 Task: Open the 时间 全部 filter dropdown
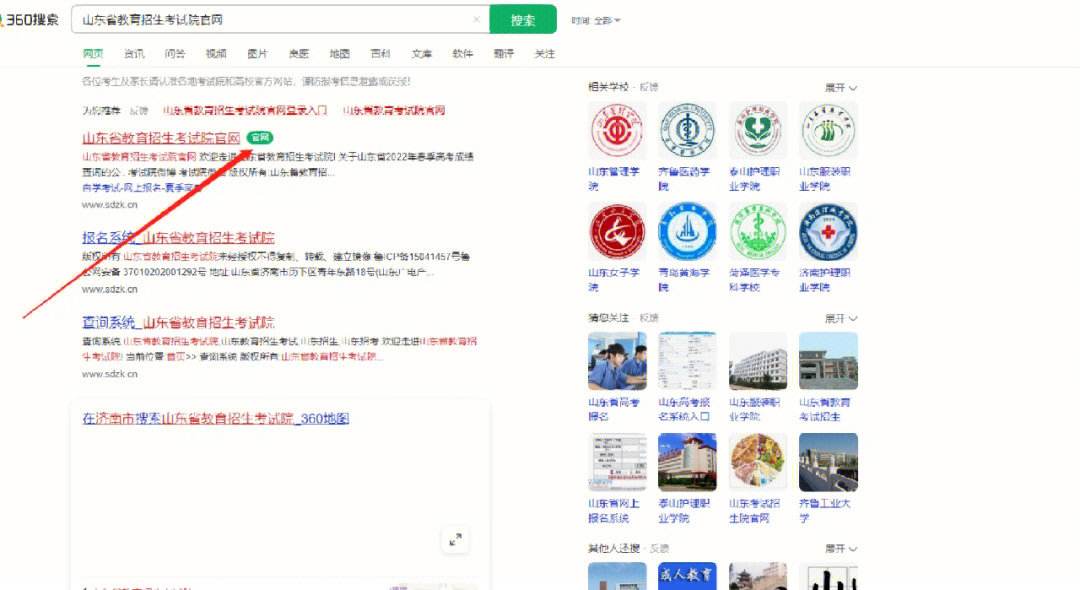596,21
